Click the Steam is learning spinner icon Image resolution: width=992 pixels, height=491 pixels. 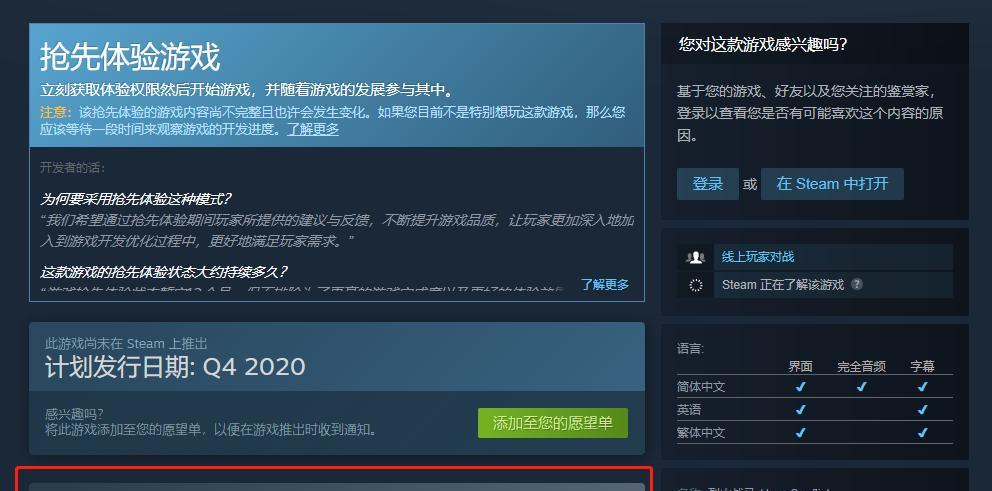695,285
